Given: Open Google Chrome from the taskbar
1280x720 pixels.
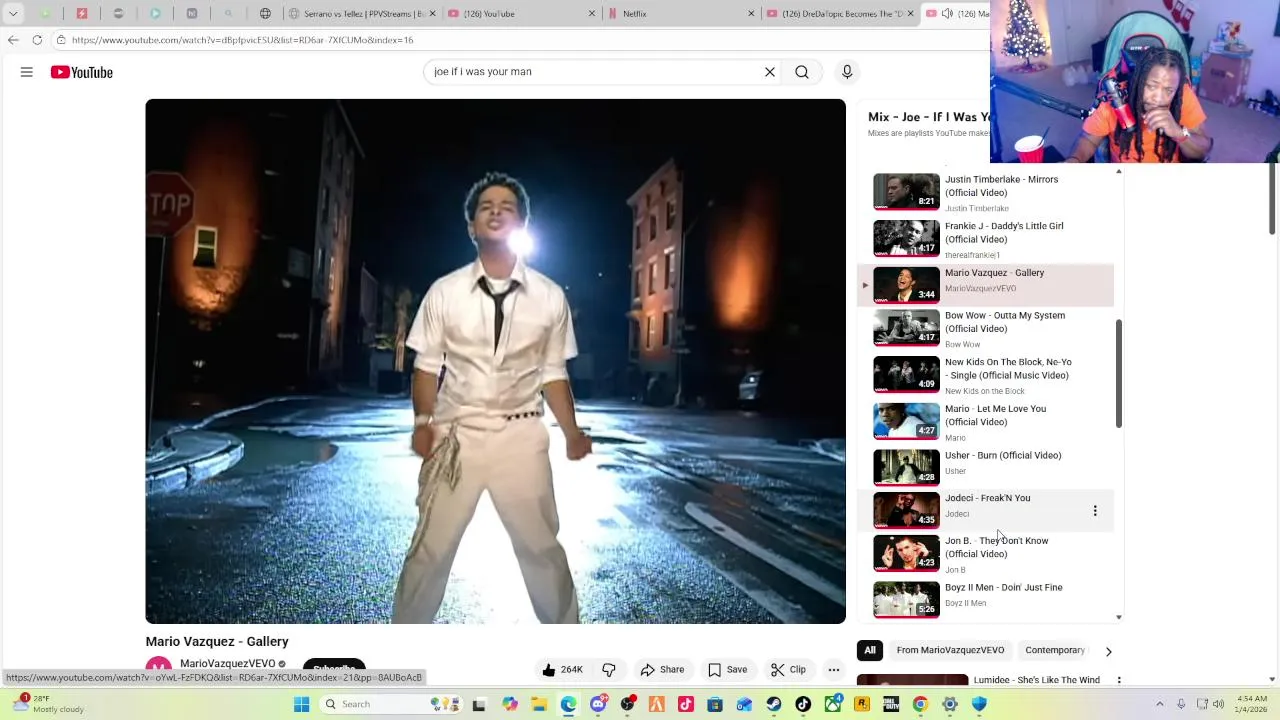Looking at the screenshot, I should pos(920,704).
